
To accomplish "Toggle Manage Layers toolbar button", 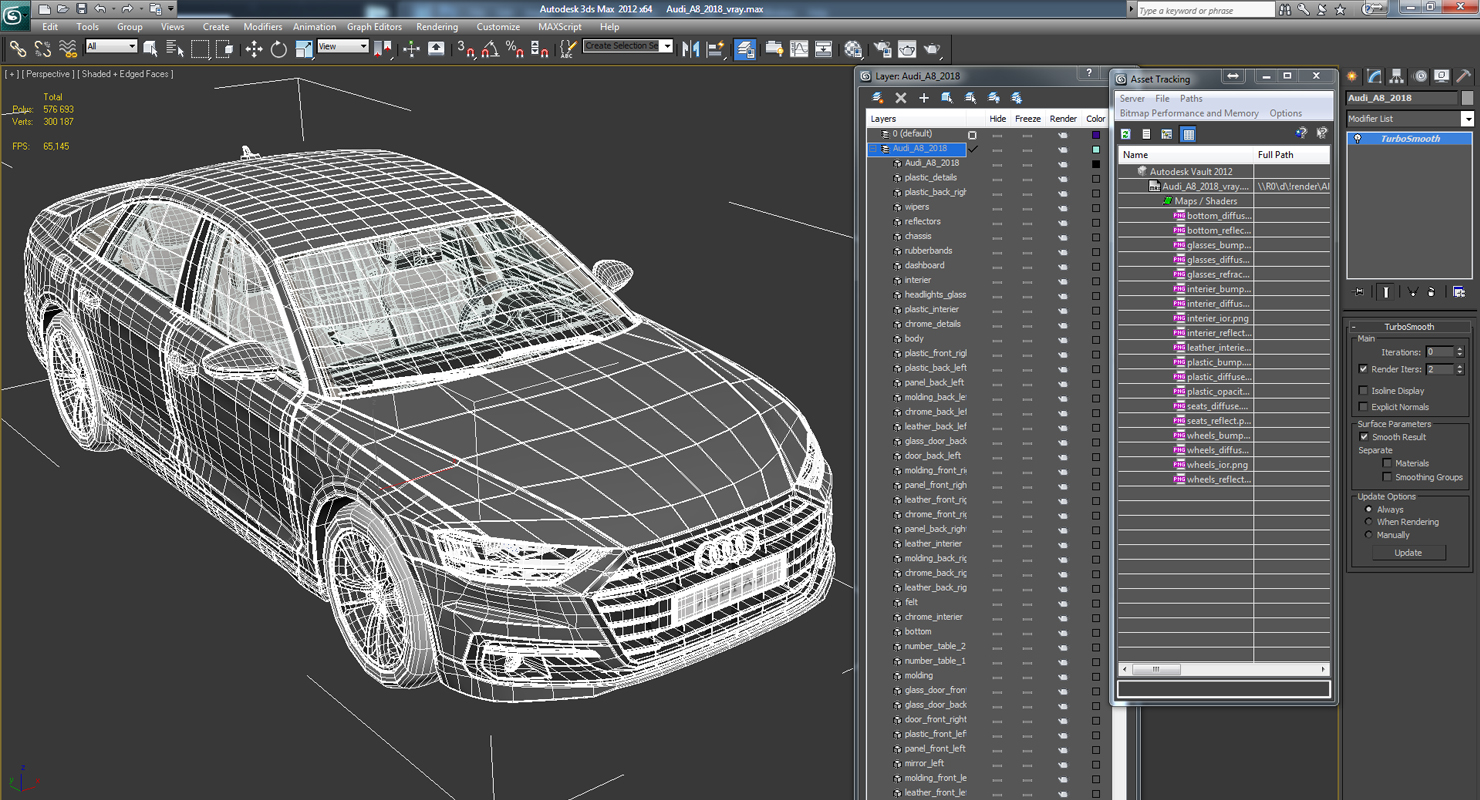I will click(745, 48).
